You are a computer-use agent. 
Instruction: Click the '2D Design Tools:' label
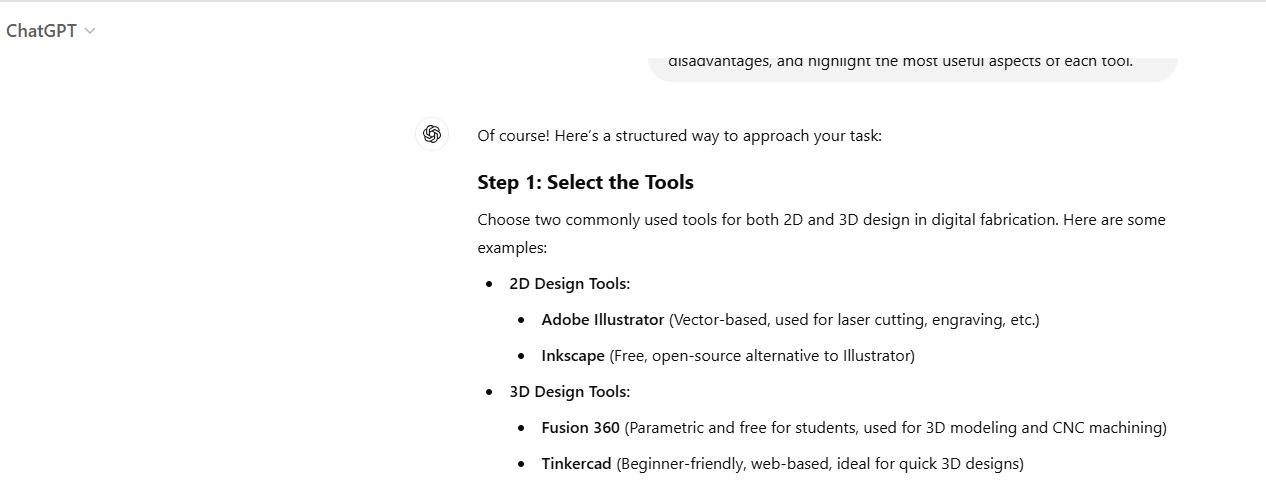[569, 284]
